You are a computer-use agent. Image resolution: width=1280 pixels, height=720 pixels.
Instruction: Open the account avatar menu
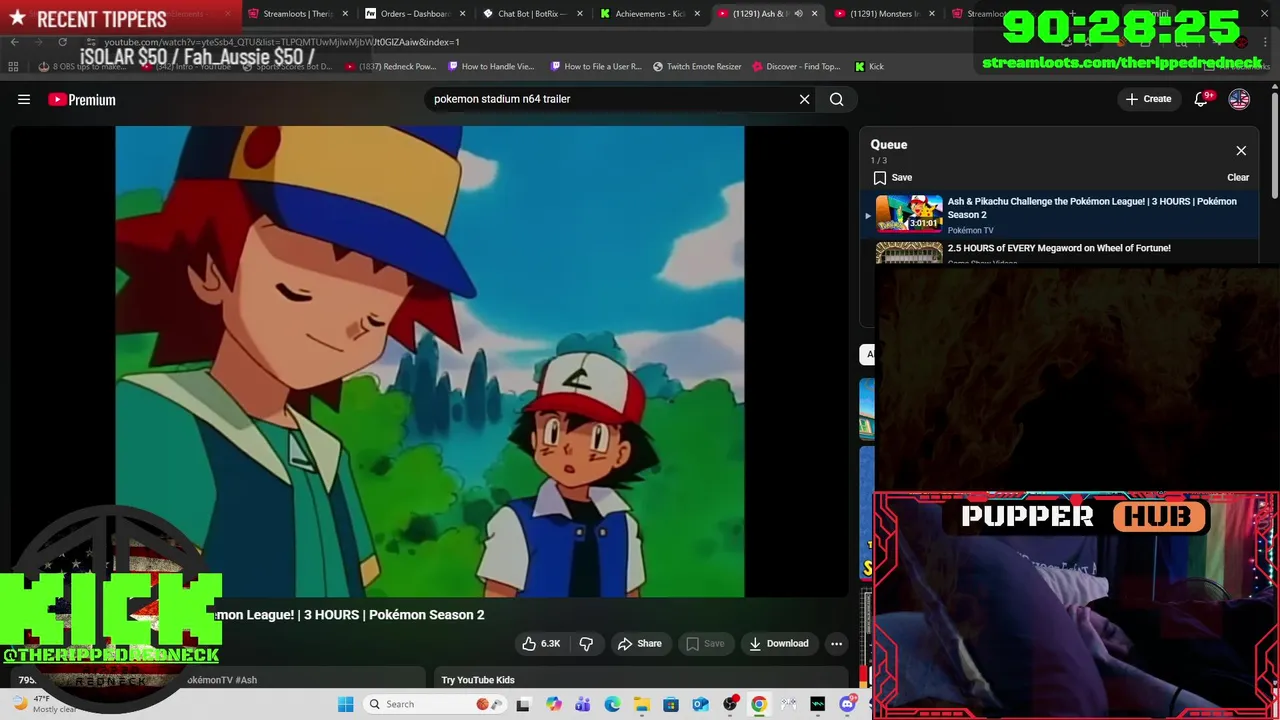pos(1239,99)
